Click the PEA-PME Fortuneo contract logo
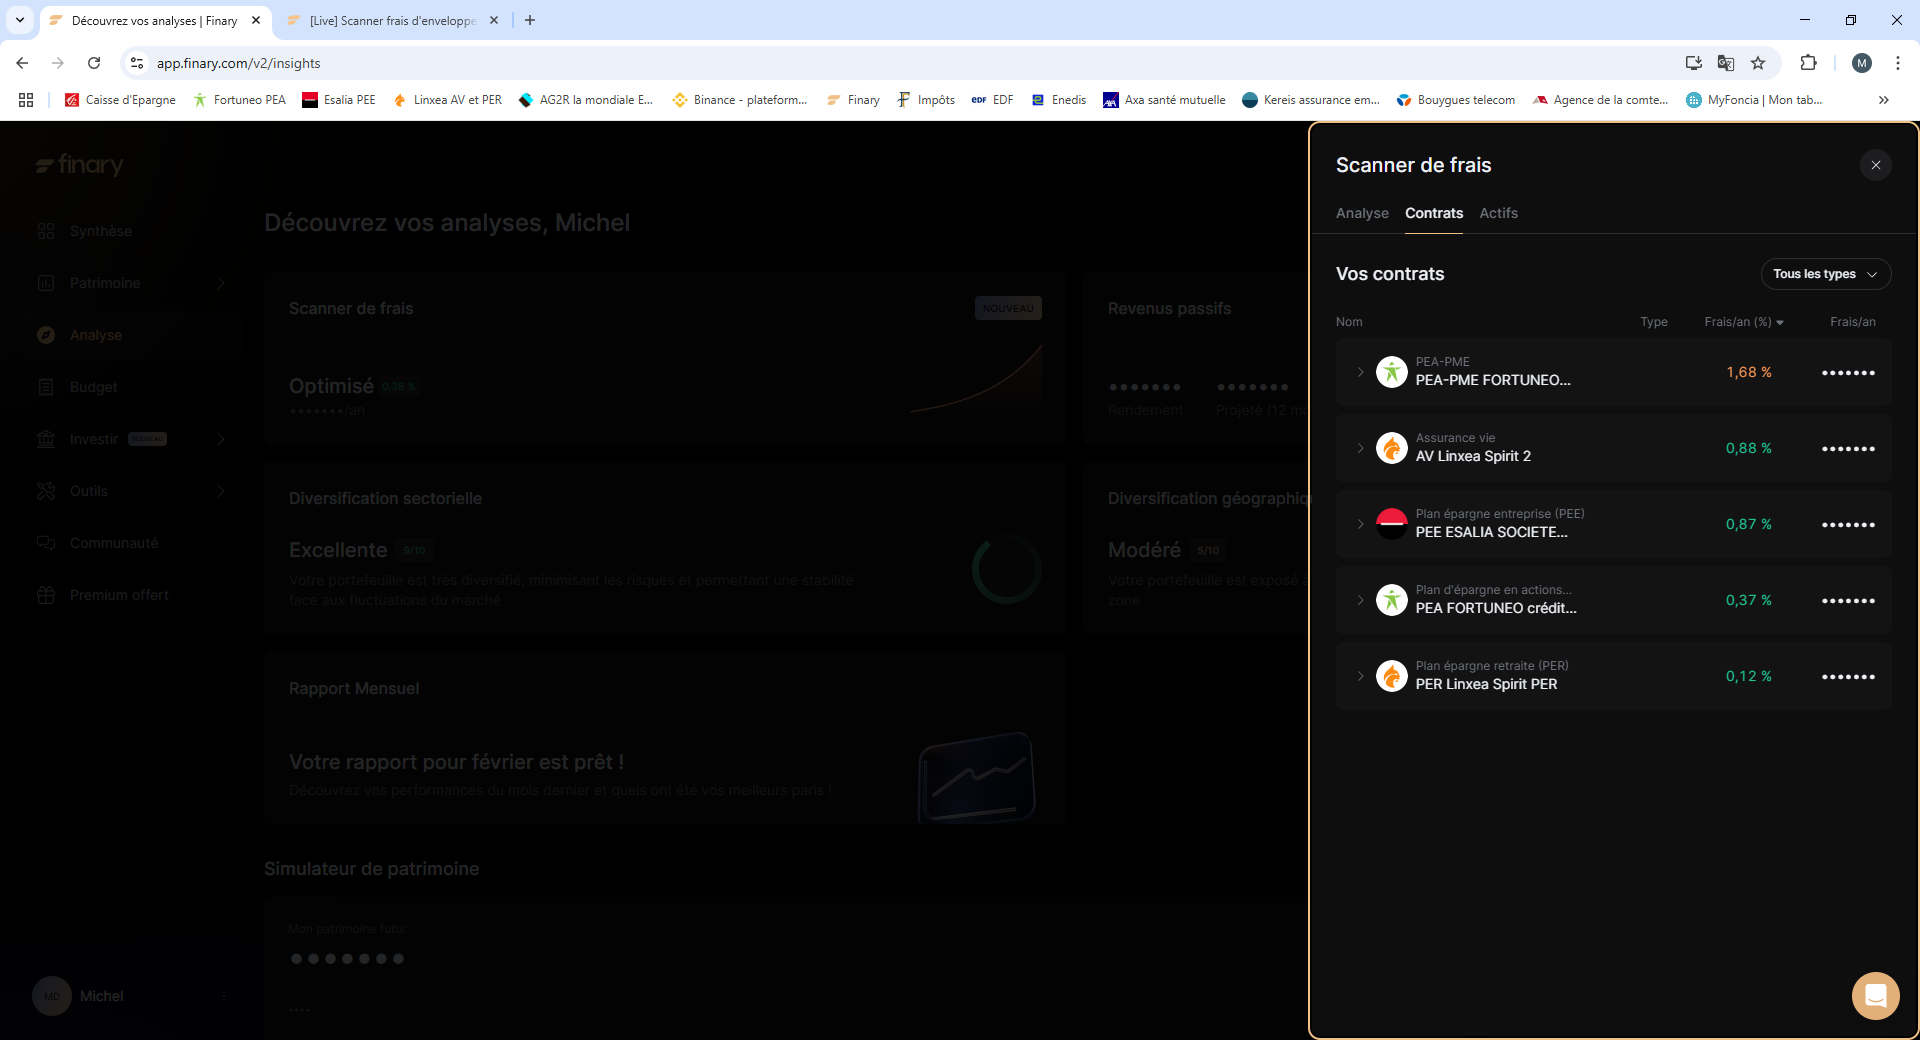Screen dimensions: 1920x1040 [1391, 372]
